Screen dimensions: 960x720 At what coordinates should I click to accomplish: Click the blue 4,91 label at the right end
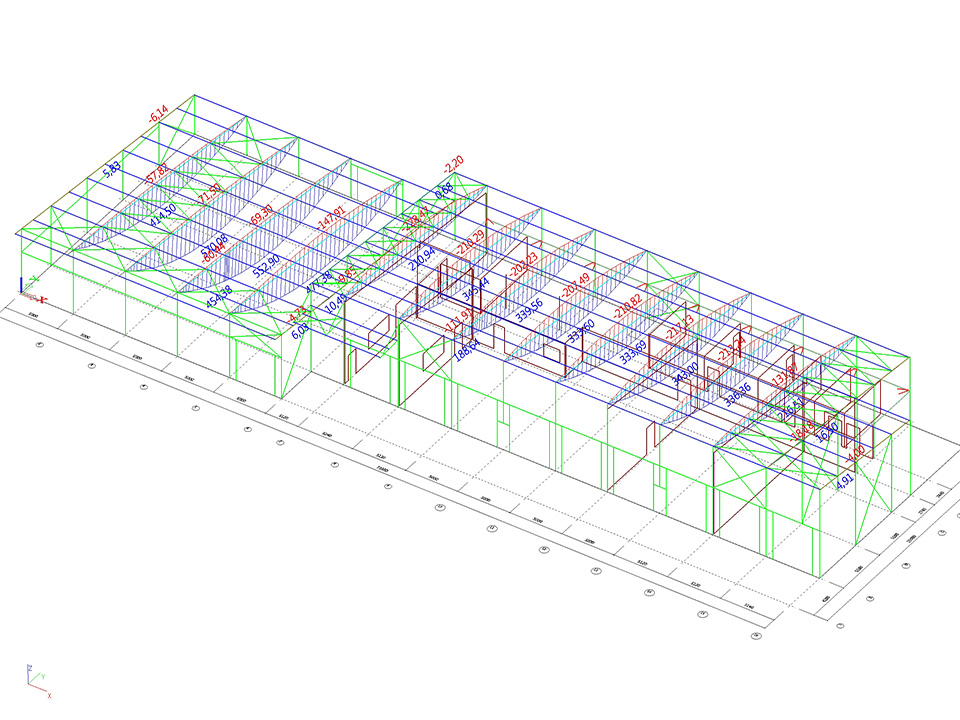(844, 480)
